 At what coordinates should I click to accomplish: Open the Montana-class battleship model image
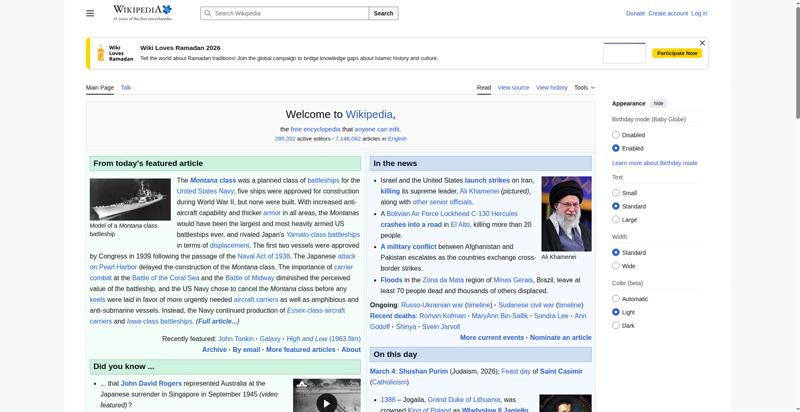130,200
